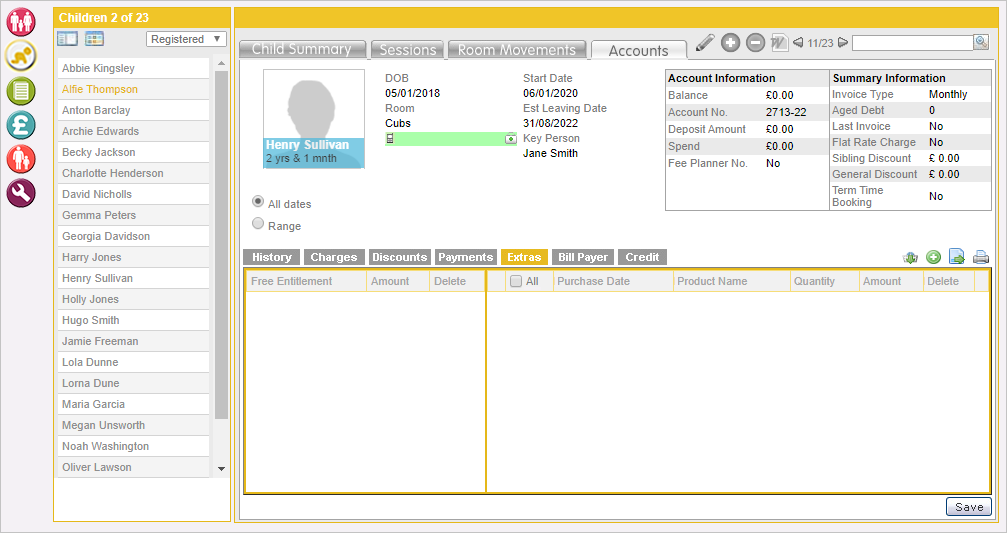The image size is (1007, 533).
Task: Open the children (crawling baby) module
Action: [21, 56]
